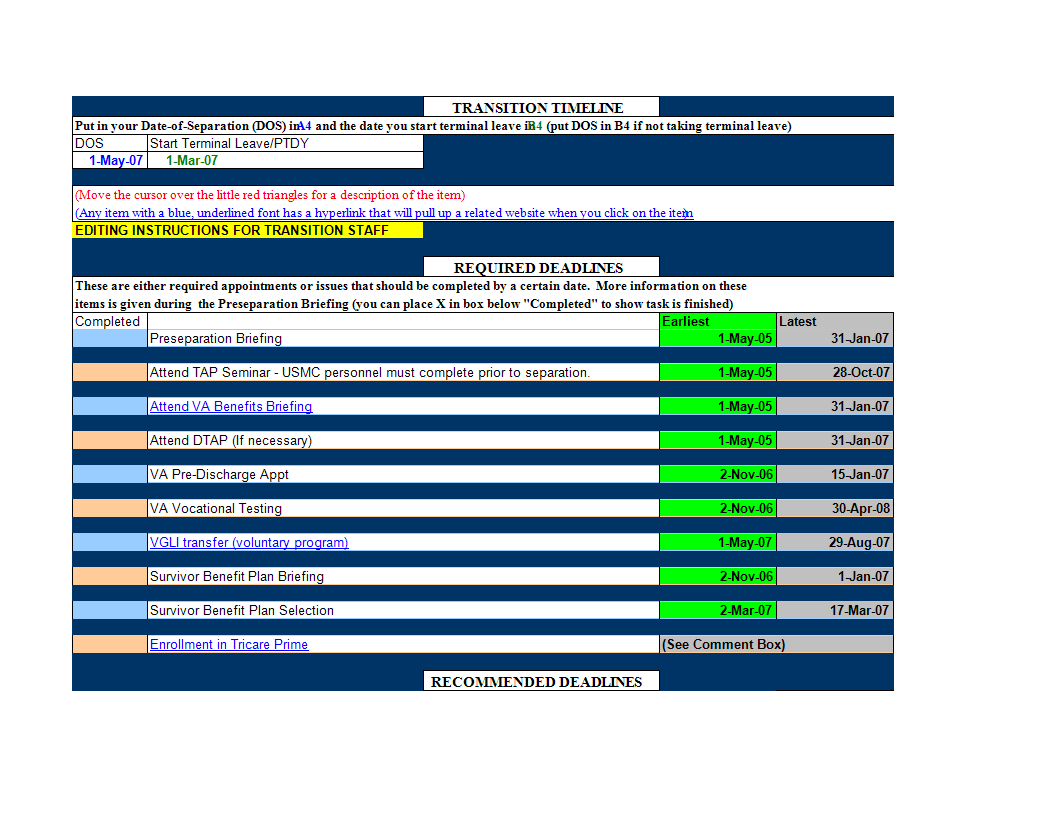Screen dimensions: 1057x817
Task: Select the Transition Timeline title cell
Action: coord(540,107)
